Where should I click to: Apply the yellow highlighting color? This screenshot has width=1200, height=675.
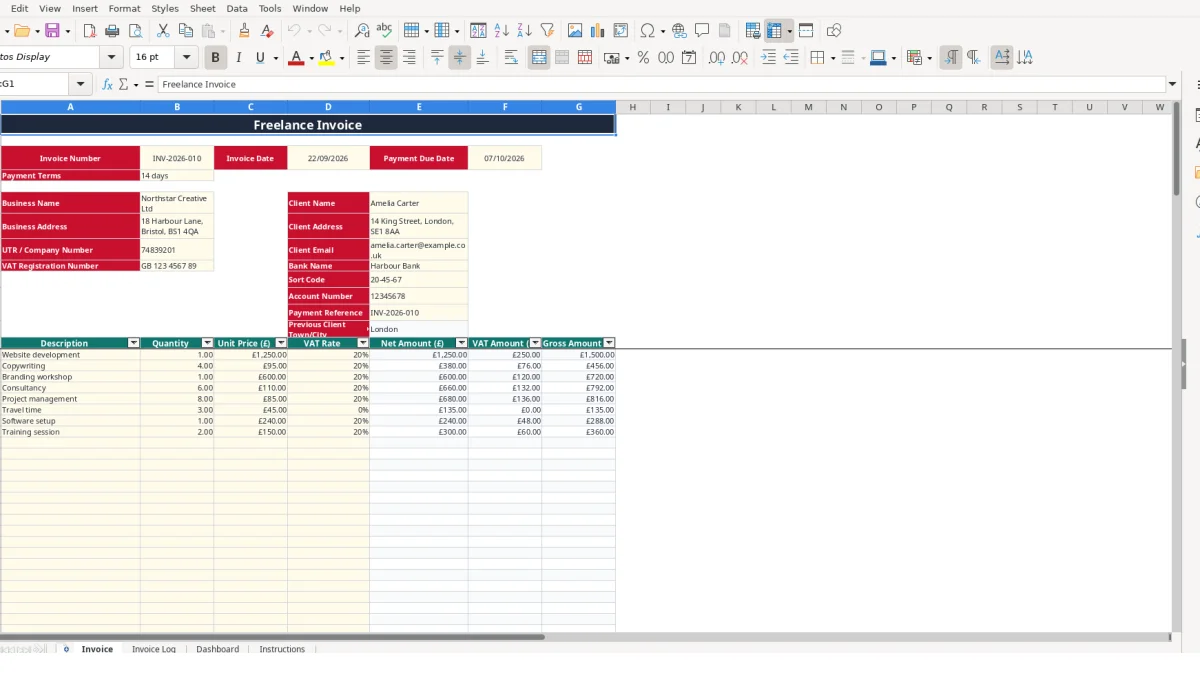coord(327,58)
